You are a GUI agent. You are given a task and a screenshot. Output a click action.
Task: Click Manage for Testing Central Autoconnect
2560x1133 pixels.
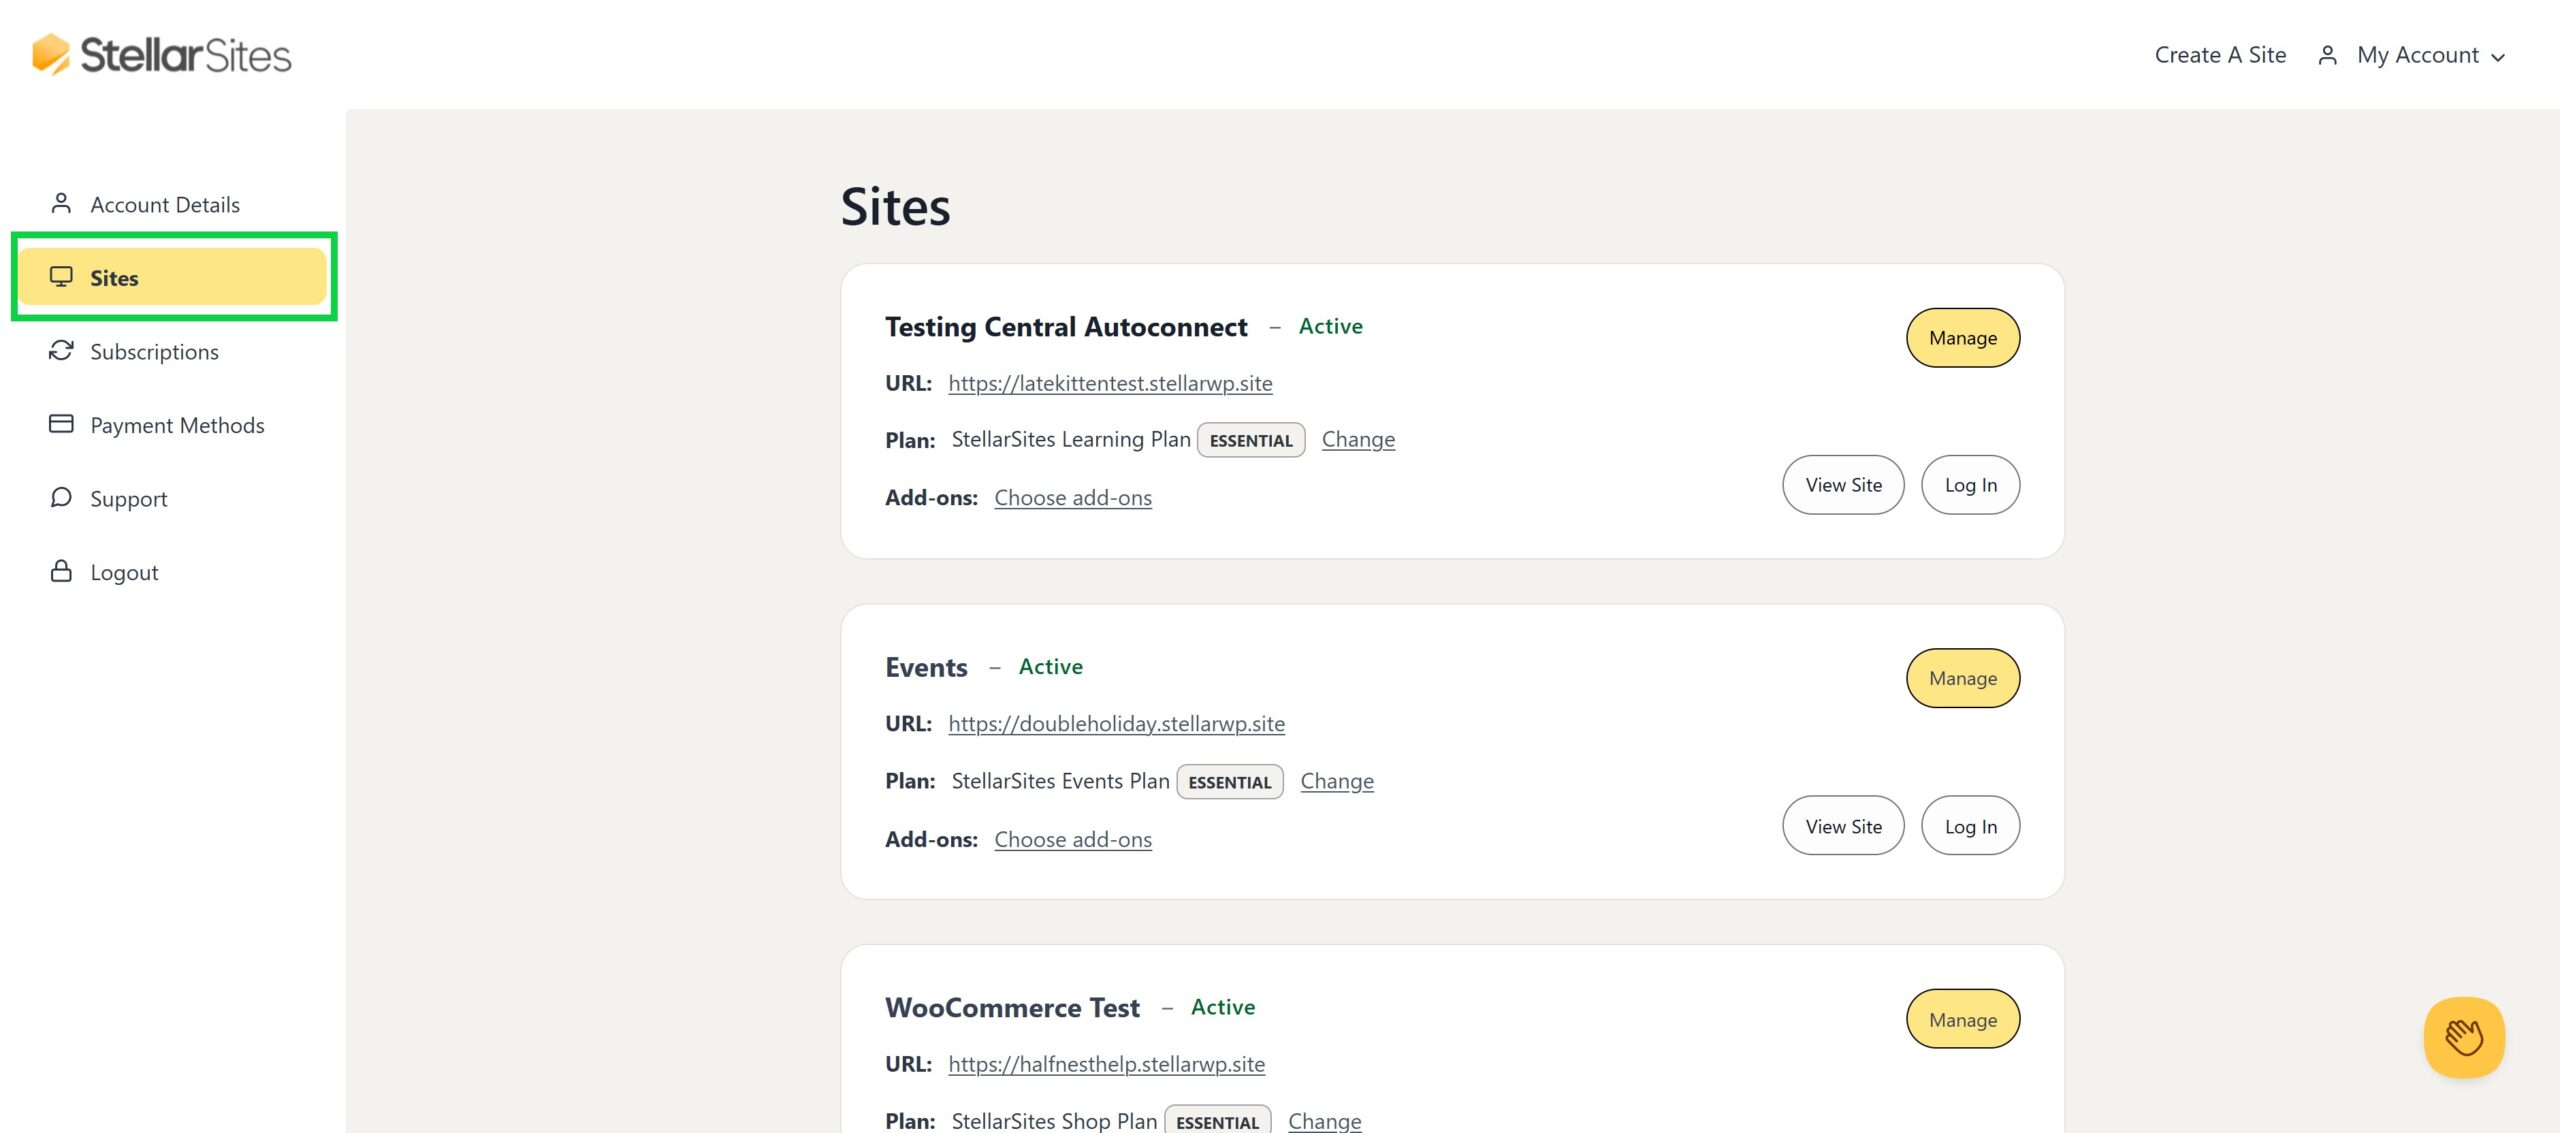(x=1961, y=338)
